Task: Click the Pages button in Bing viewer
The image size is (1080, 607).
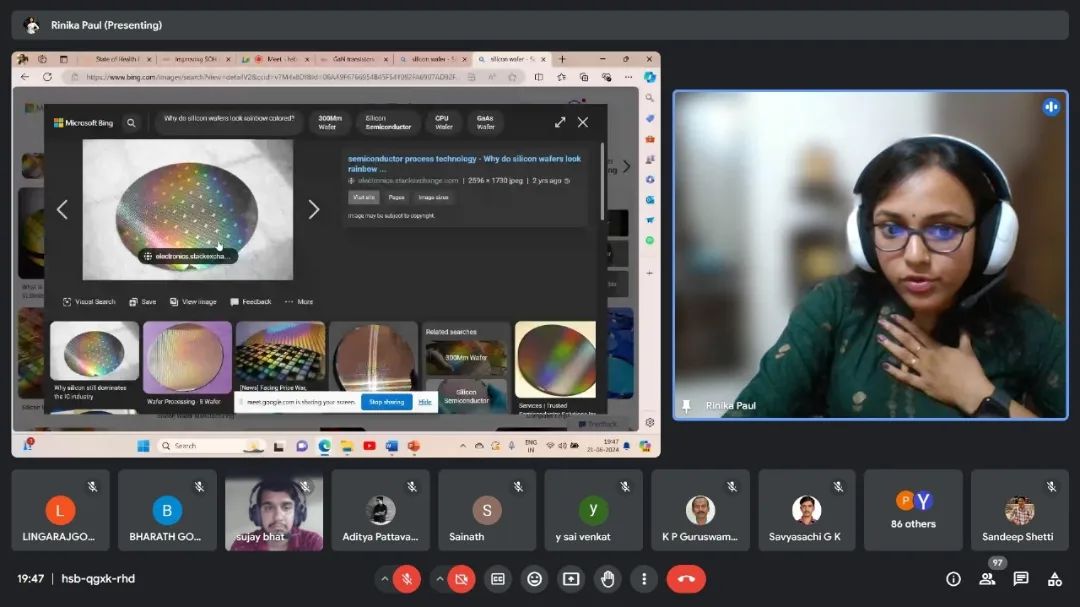Action: pyautogui.click(x=397, y=197)
